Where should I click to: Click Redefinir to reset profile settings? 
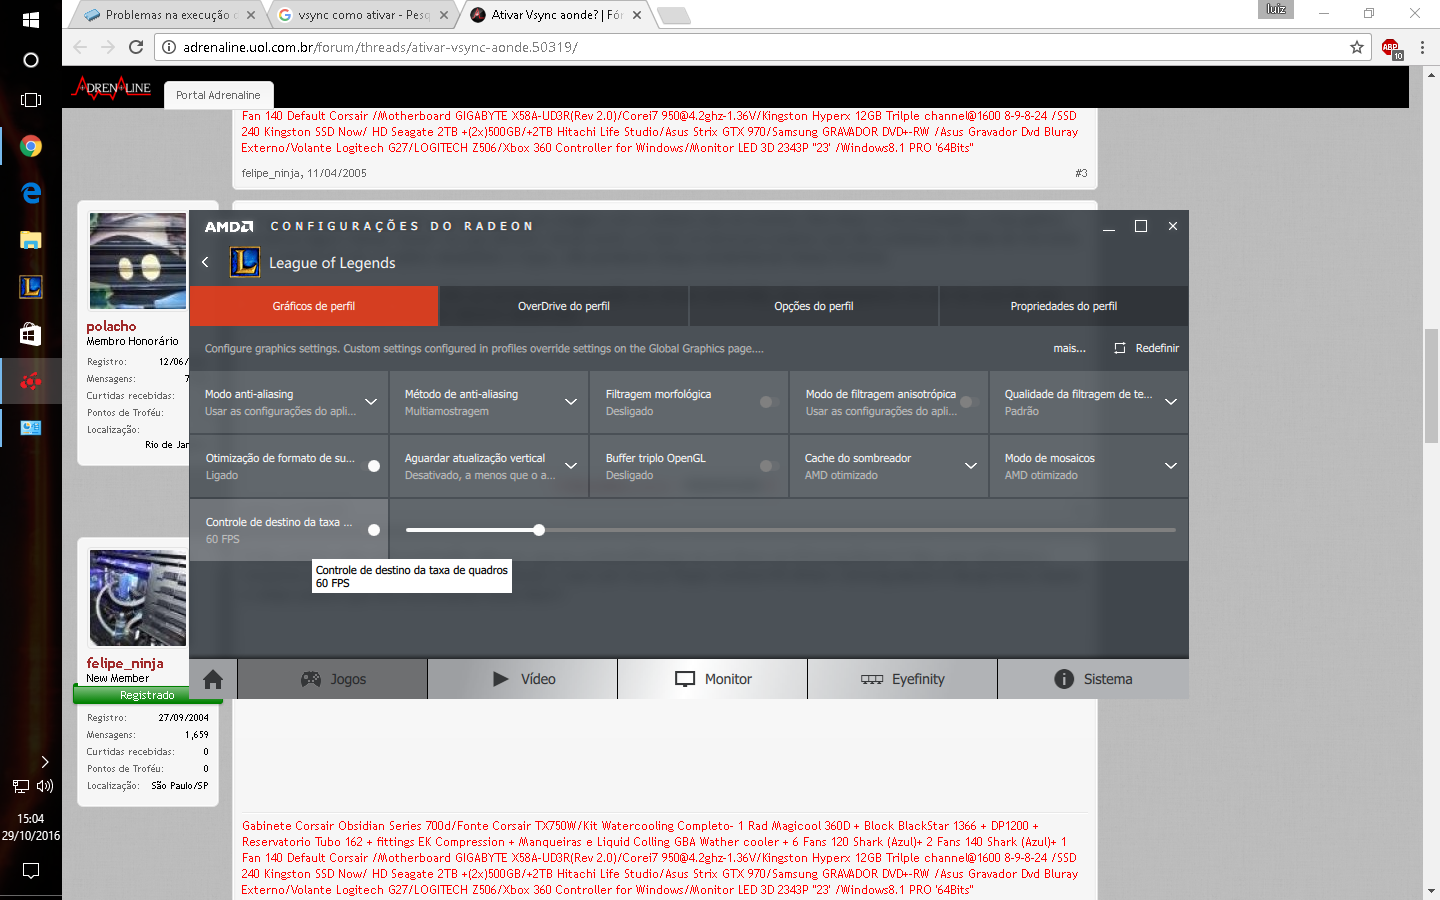(1147, 348)
